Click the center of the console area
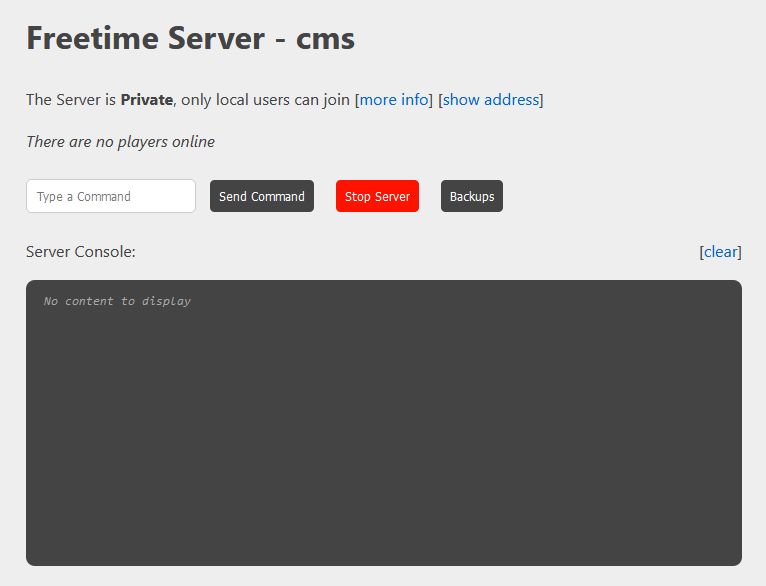The height and width of the screenshot is (586, 766). (384, 423)
